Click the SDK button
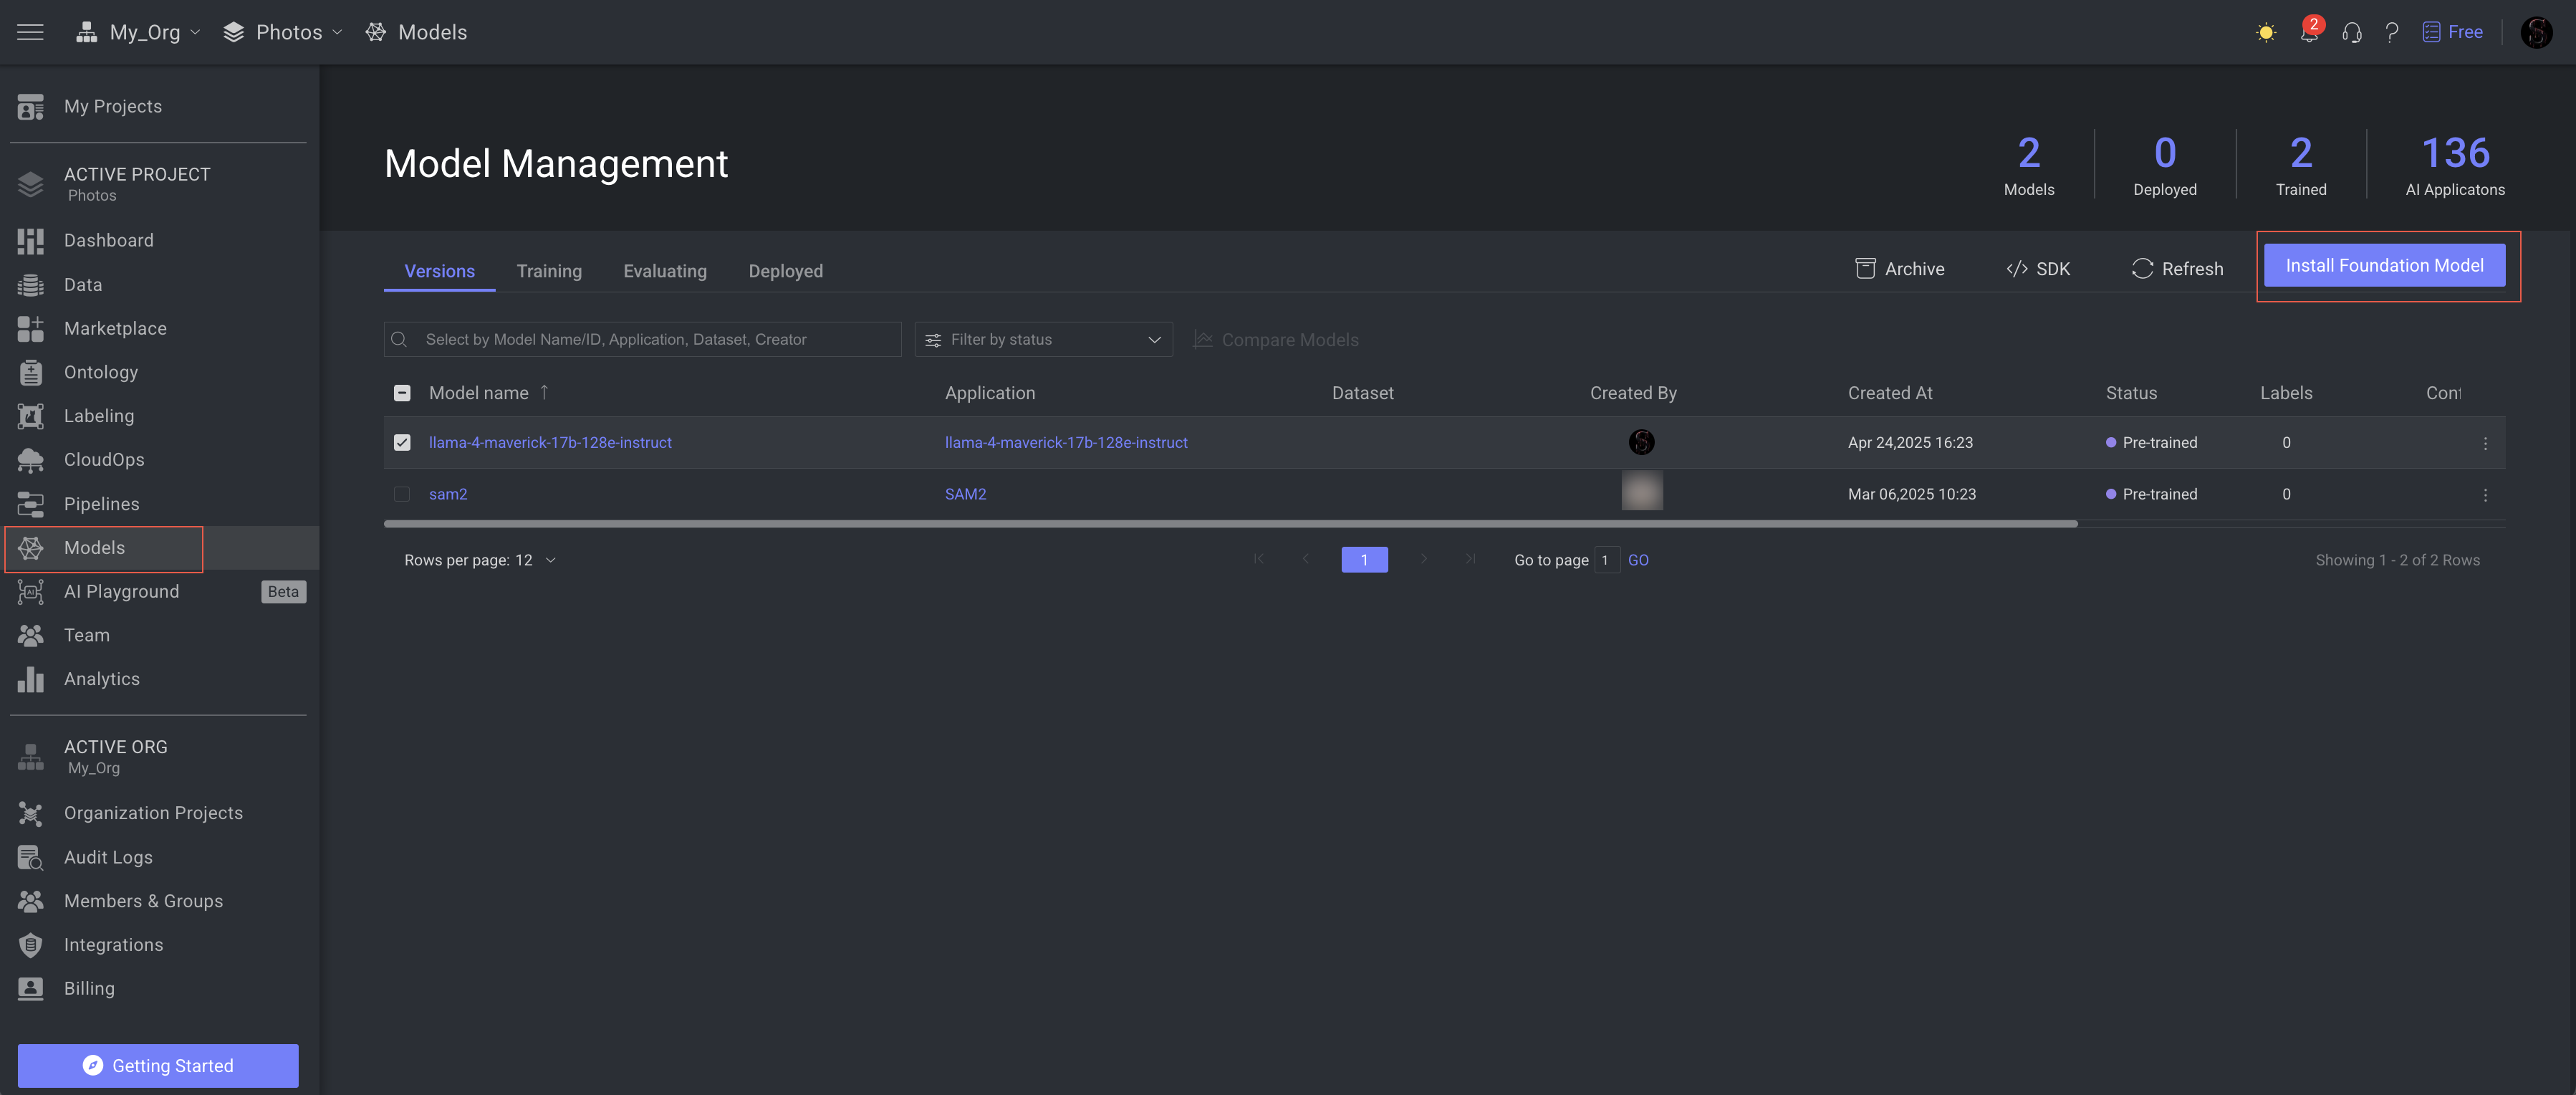Image resolution: width=2576 pixels, height=1095 pixels. 2038,269
